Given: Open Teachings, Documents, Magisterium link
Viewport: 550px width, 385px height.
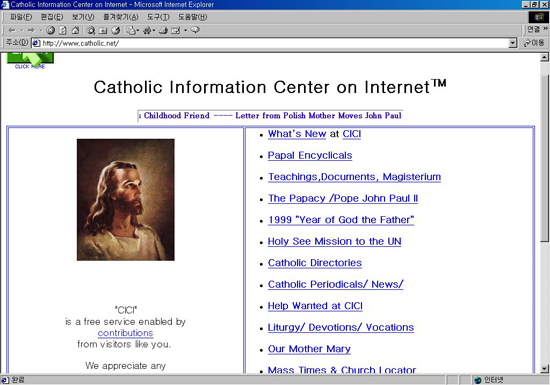Looking at the screenshot, I should point(354,177).
